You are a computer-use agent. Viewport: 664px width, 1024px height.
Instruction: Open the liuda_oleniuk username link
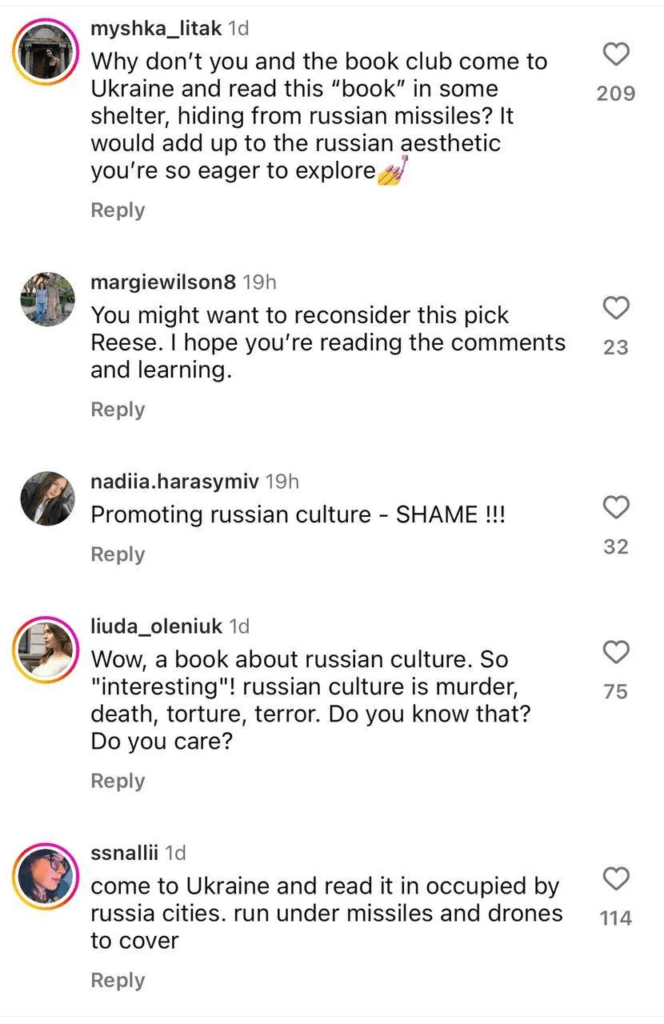(x=157, y=626)
